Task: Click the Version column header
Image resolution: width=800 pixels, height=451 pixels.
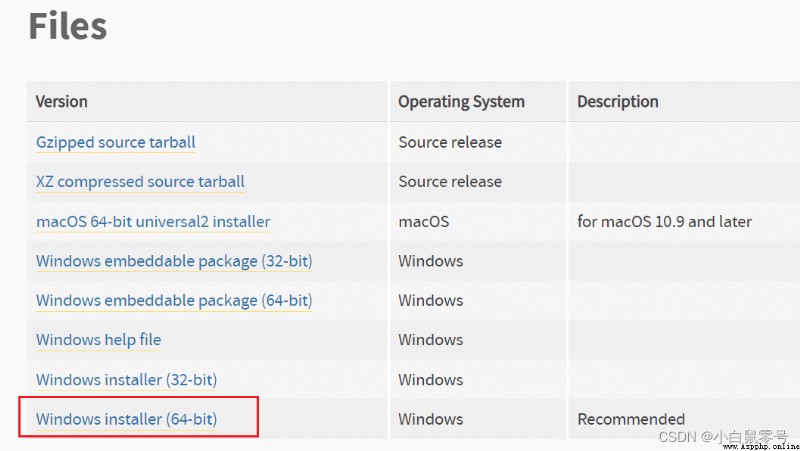Action: click(62, 102)
